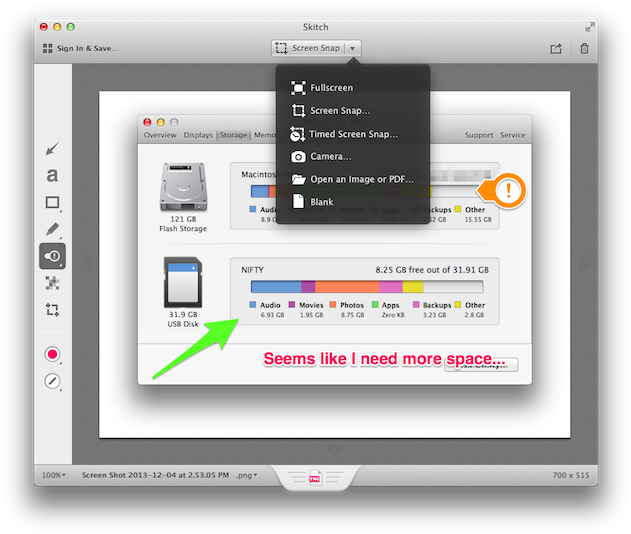Expand the Screen Snap dropdown arrow
This screenshot has width=631, height=534.
[x=353, y=48]
